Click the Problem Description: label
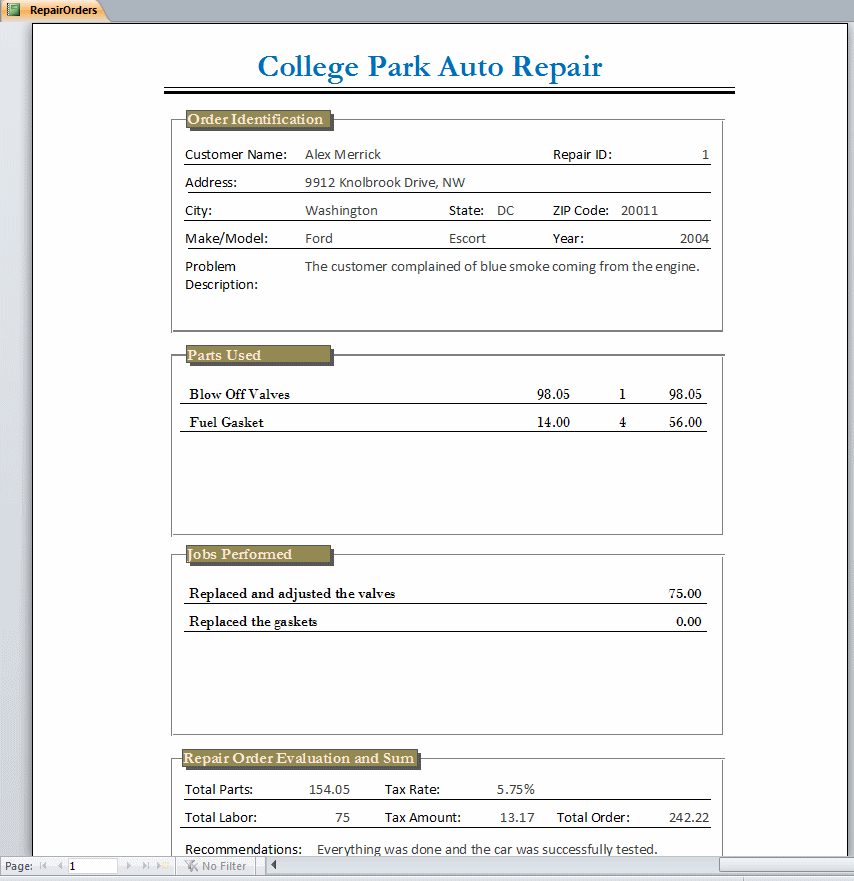Screen dimensions: 854x881 coord(221,276)
